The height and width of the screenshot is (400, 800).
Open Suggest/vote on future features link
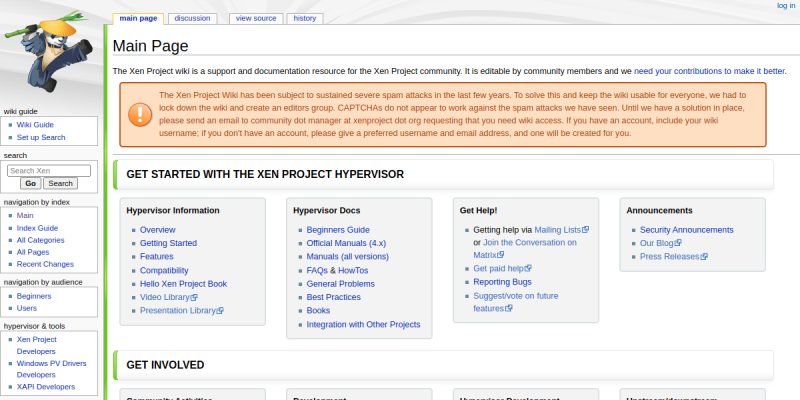pos(516,302)
